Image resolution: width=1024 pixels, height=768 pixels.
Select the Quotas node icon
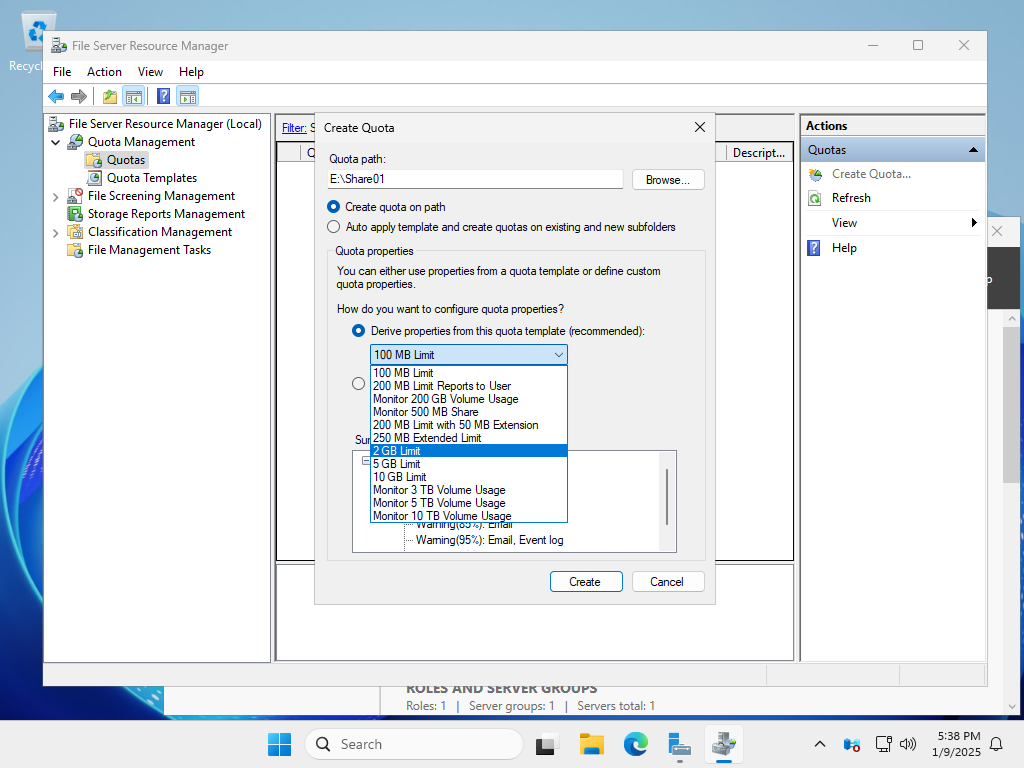click(95, 160)
